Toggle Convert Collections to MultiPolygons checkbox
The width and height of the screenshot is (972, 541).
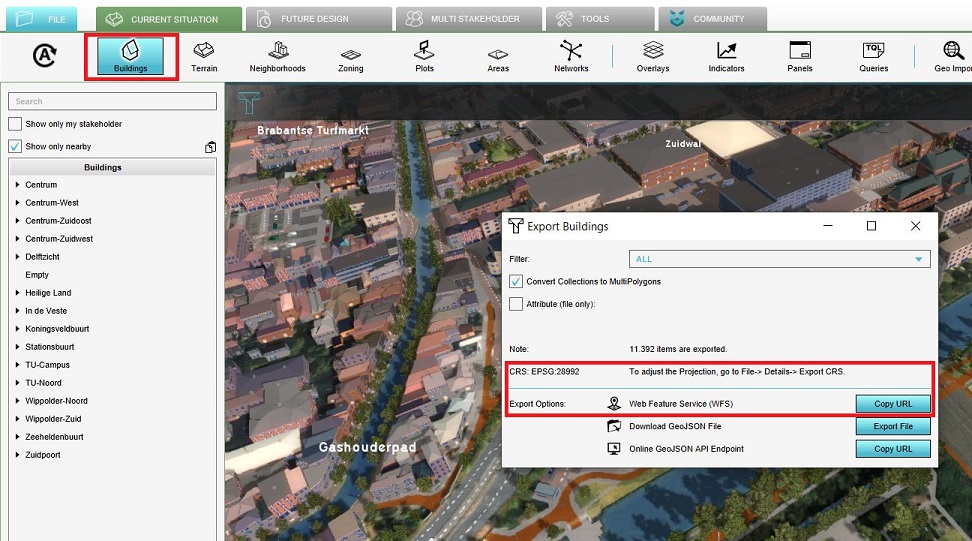pyautogui.click(x=516, y=282)
